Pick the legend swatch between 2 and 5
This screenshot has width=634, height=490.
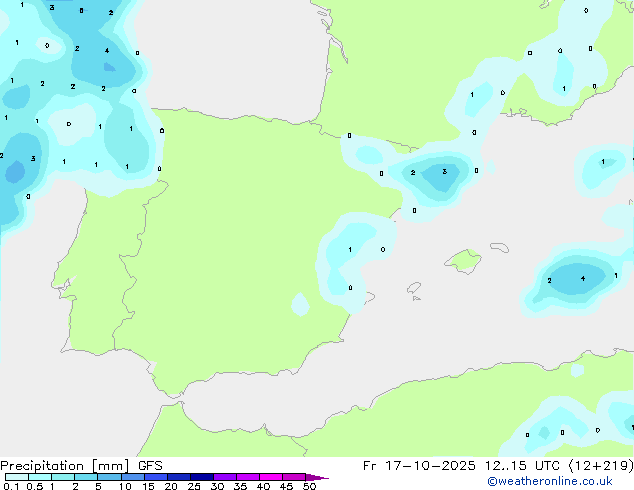point(86,477)
